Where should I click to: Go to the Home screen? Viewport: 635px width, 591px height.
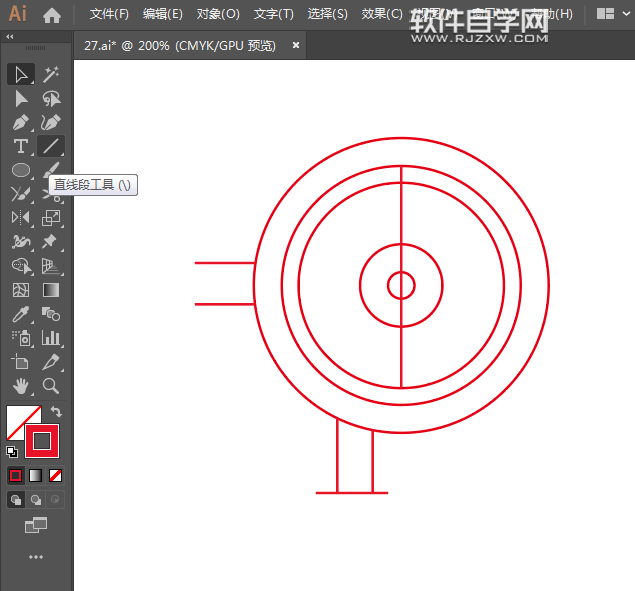pyautogui.click(x=52, y=14)
